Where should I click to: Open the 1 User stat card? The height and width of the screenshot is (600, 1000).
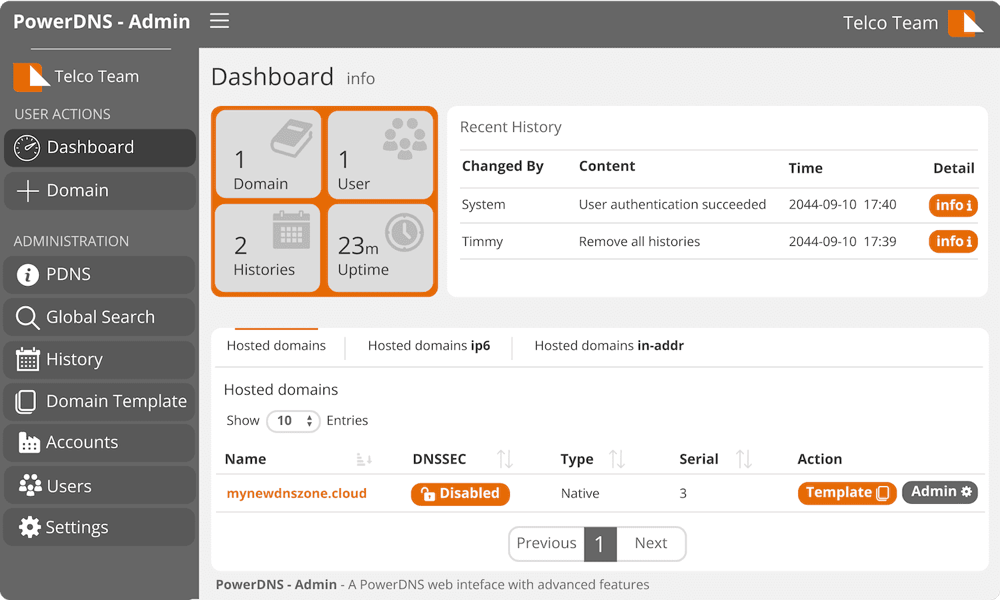tap(381, 154)
